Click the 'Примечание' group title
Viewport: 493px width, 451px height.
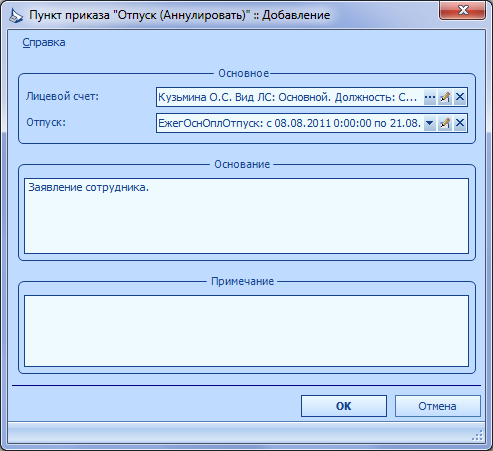pos(242,281)
